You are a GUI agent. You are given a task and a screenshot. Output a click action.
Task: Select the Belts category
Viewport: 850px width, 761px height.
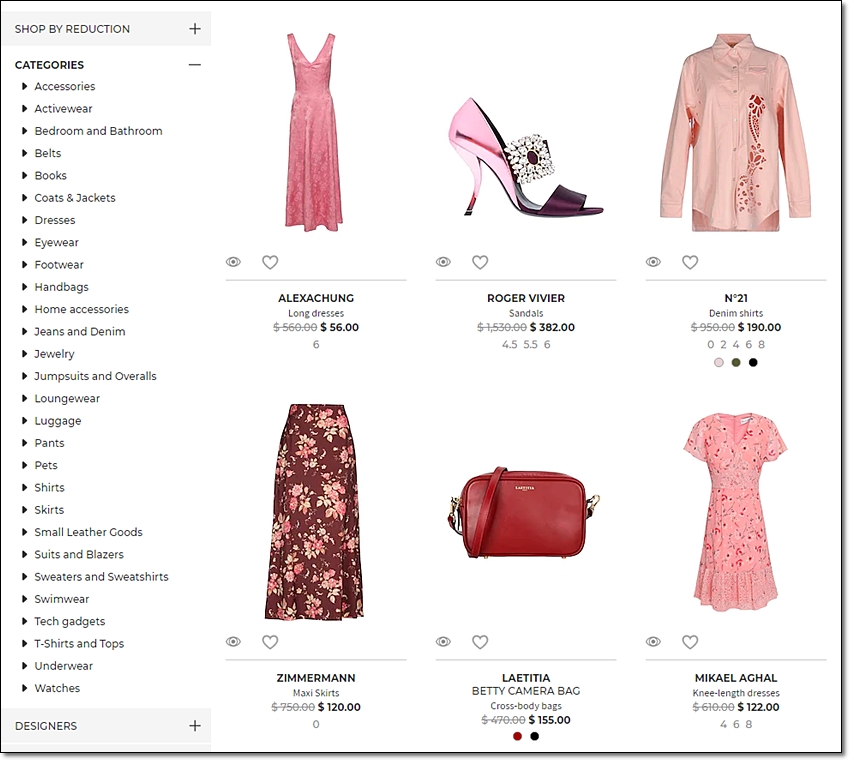48,153
